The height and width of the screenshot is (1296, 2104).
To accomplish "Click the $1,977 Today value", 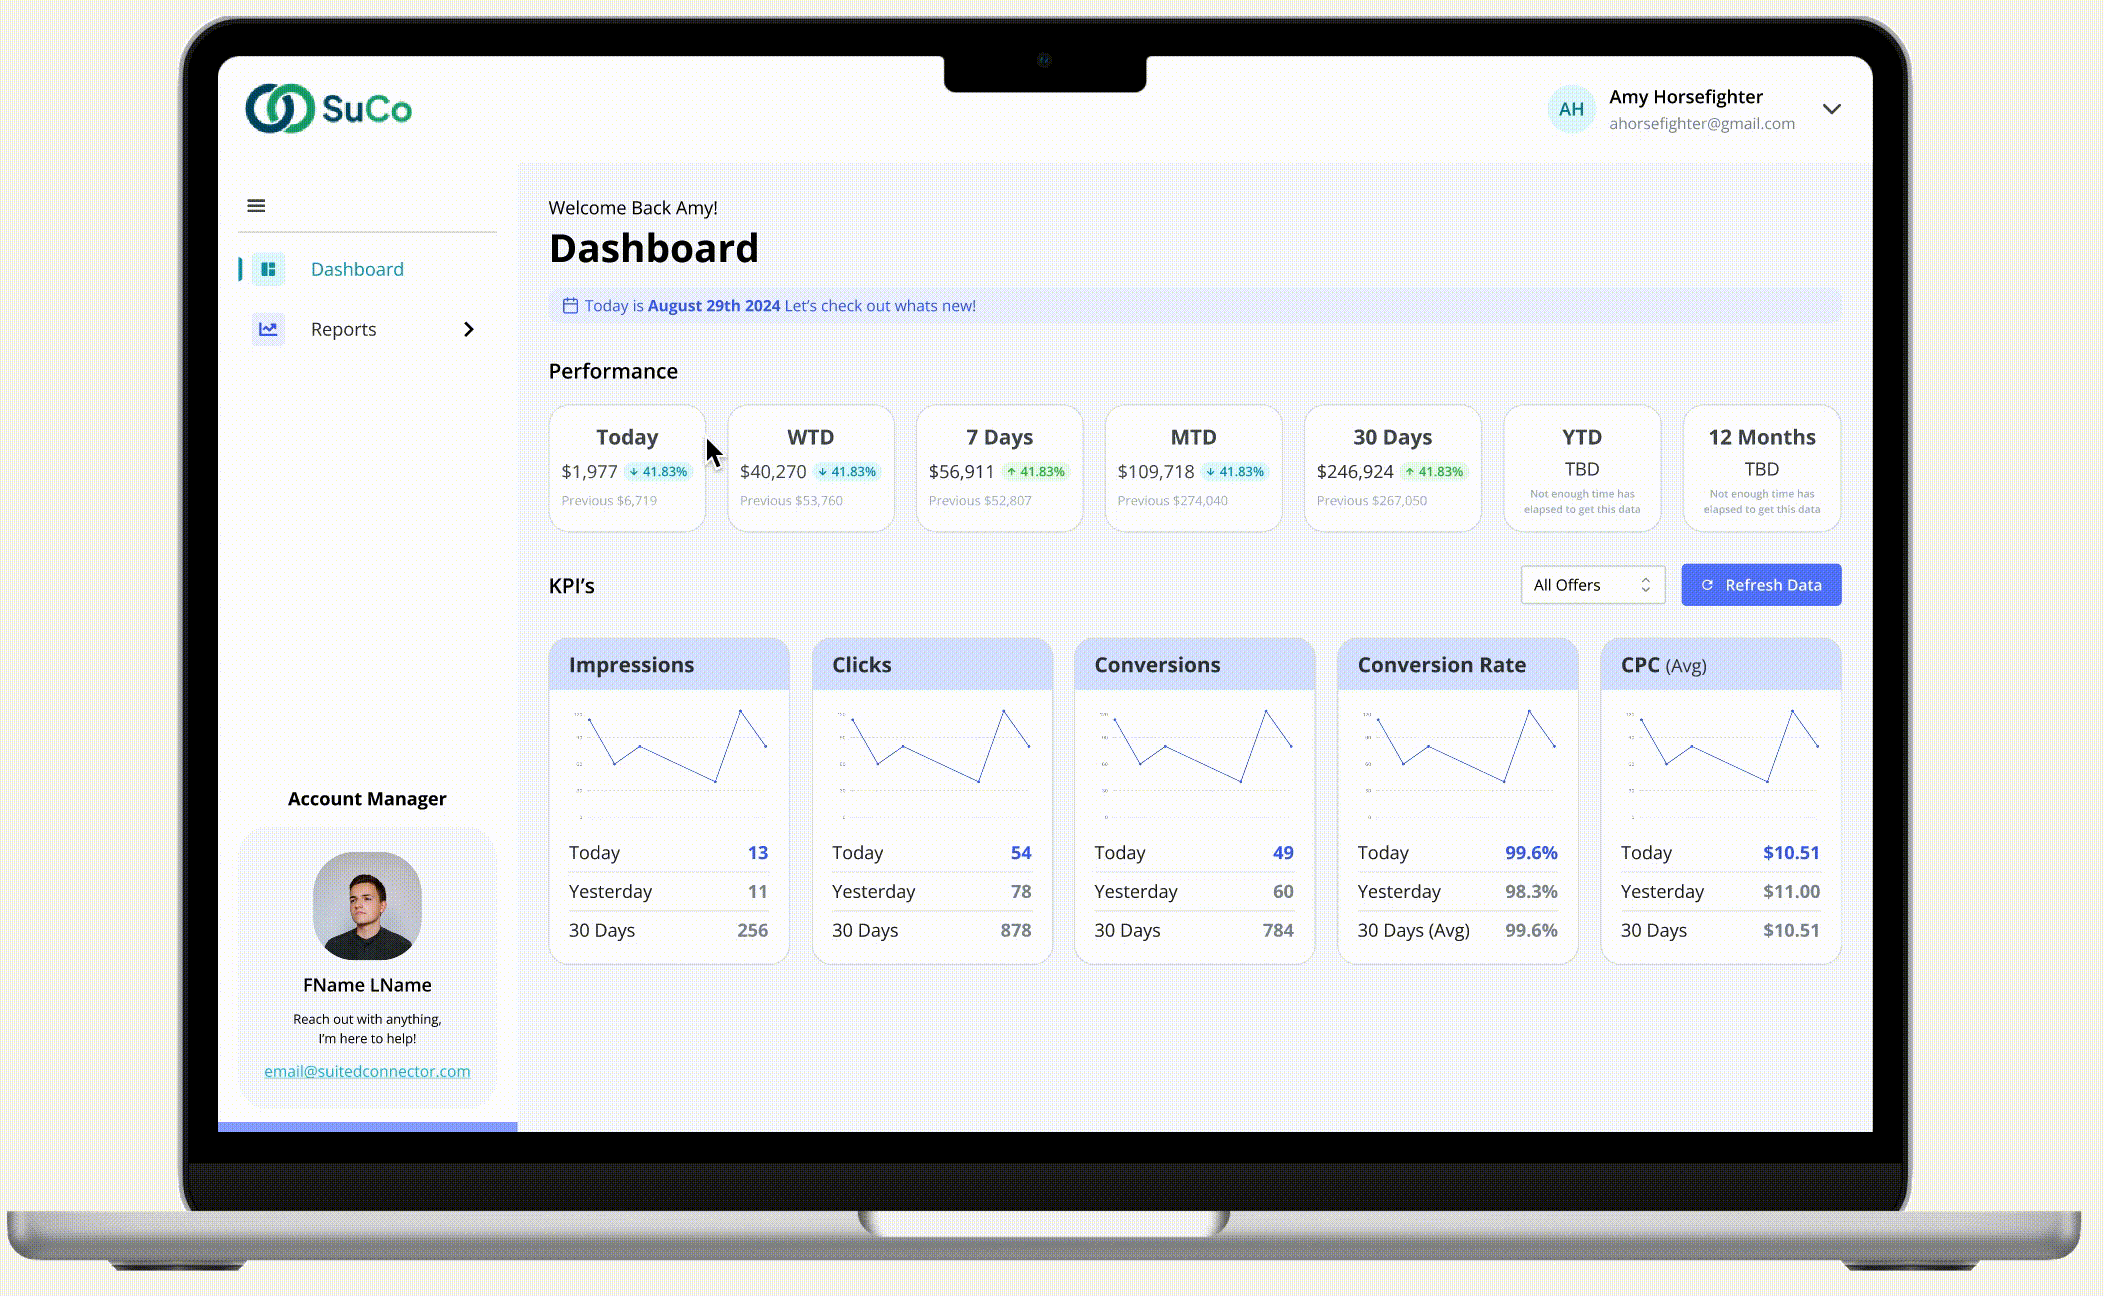I will click(x=589, y=471).
